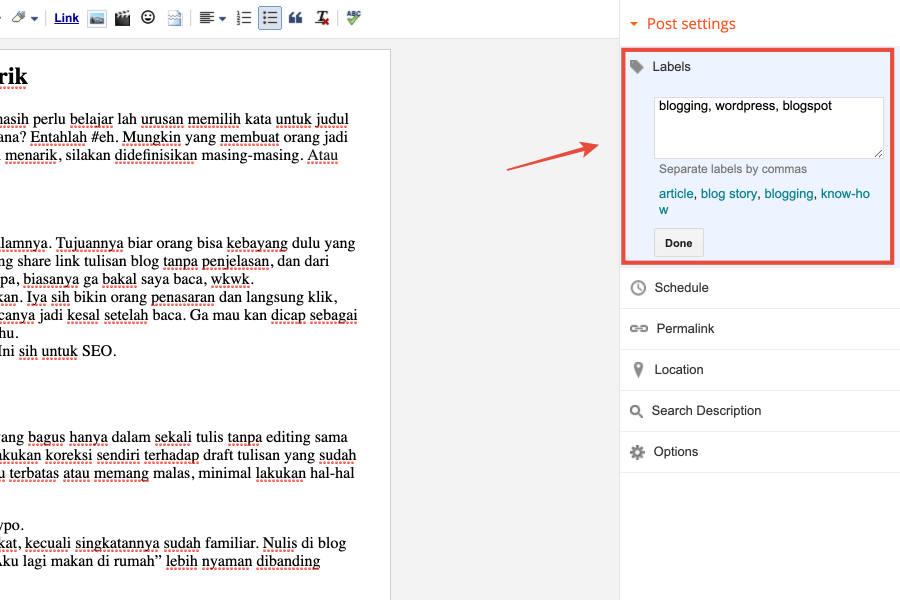Click the Search Description magnifier icon
This screenshot has width=900, height=600.
(x=636, y=411)
